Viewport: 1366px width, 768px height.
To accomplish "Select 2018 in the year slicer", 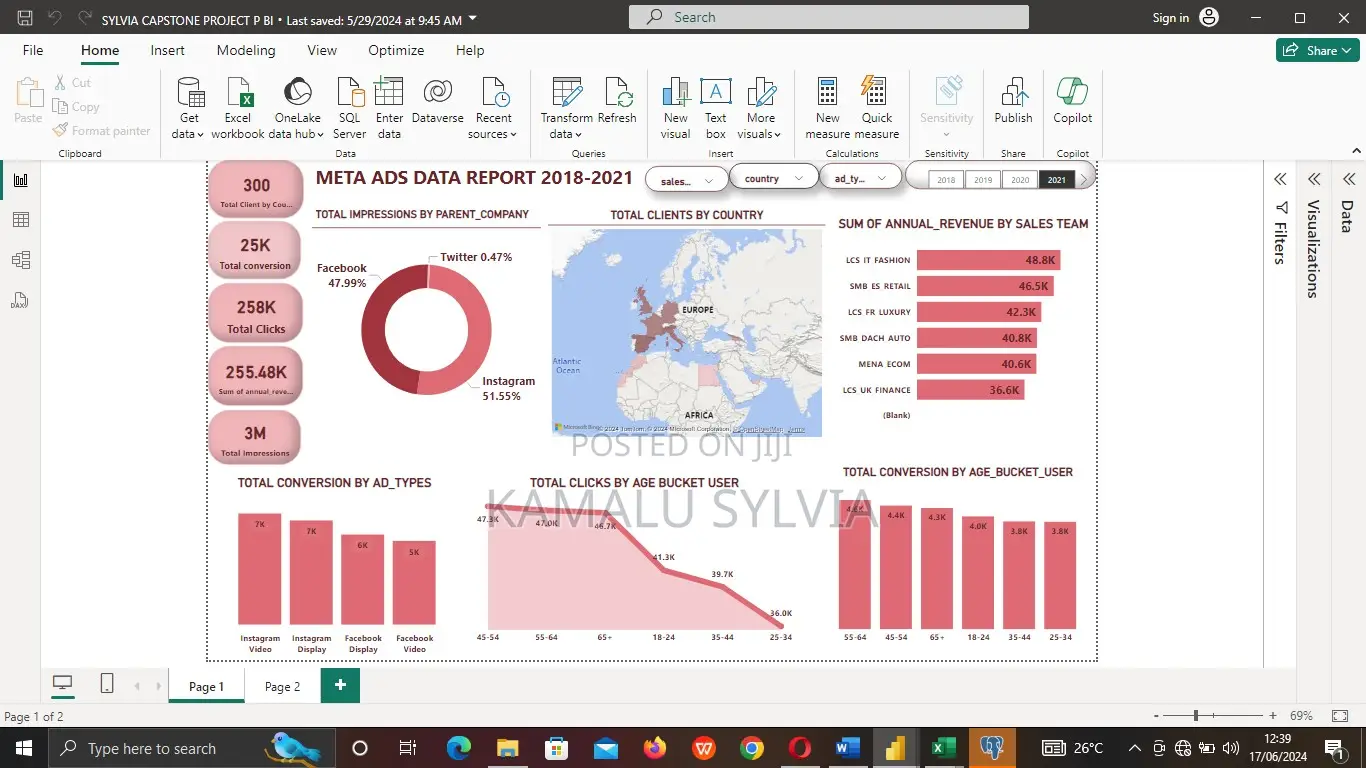I will [946, 180].
